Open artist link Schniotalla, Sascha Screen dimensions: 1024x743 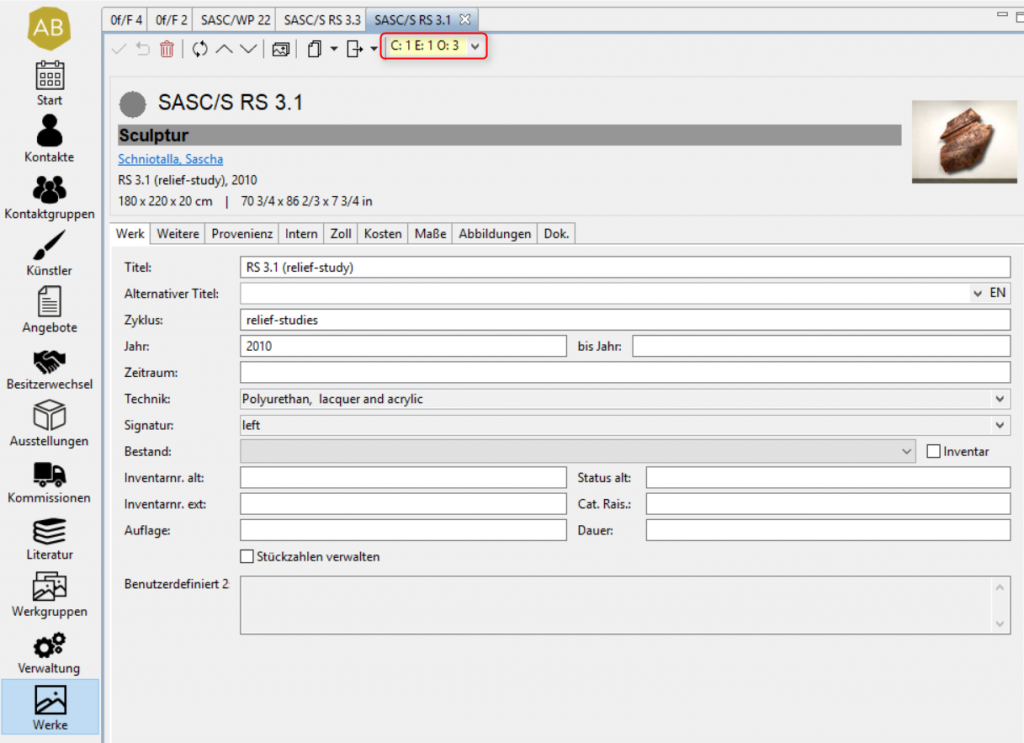(x=170, y=159)
